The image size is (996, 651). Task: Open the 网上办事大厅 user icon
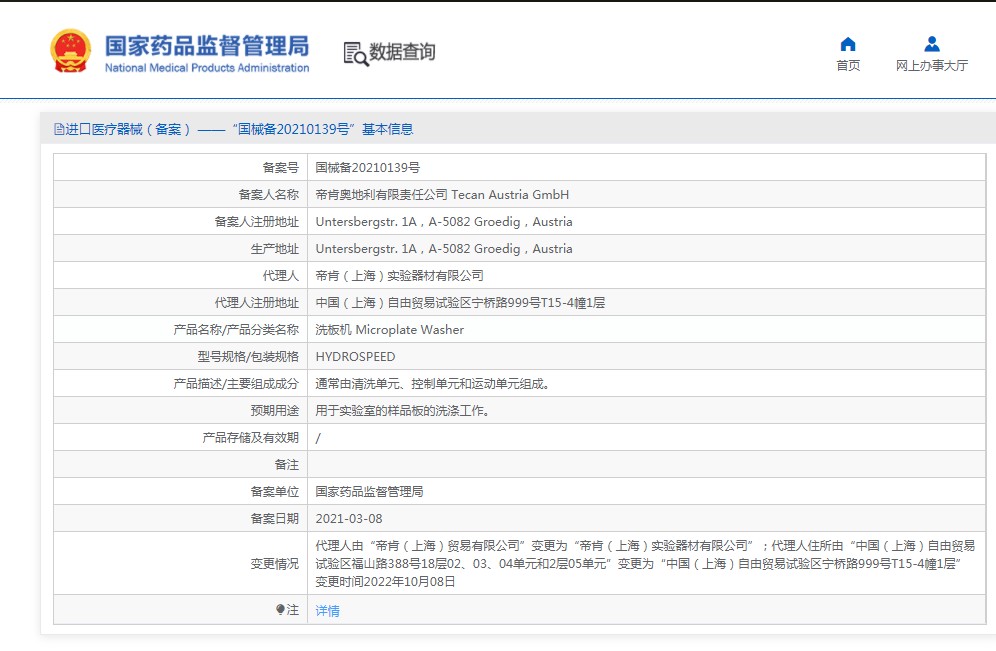pos(932,44)
